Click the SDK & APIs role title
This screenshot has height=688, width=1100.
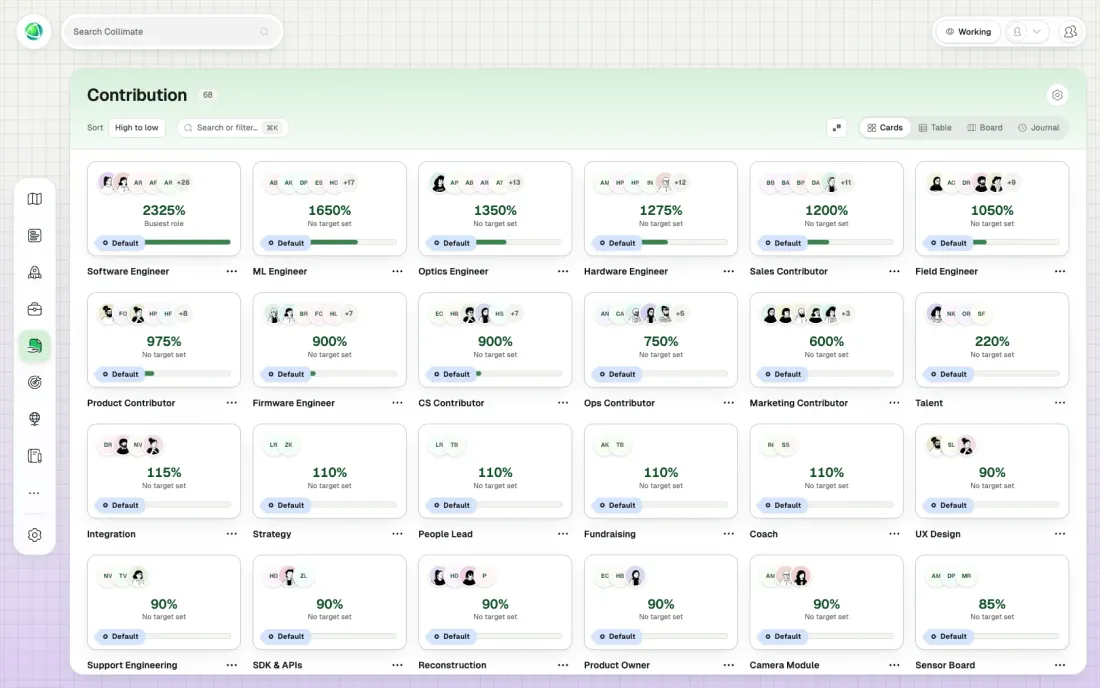[277, 665]
